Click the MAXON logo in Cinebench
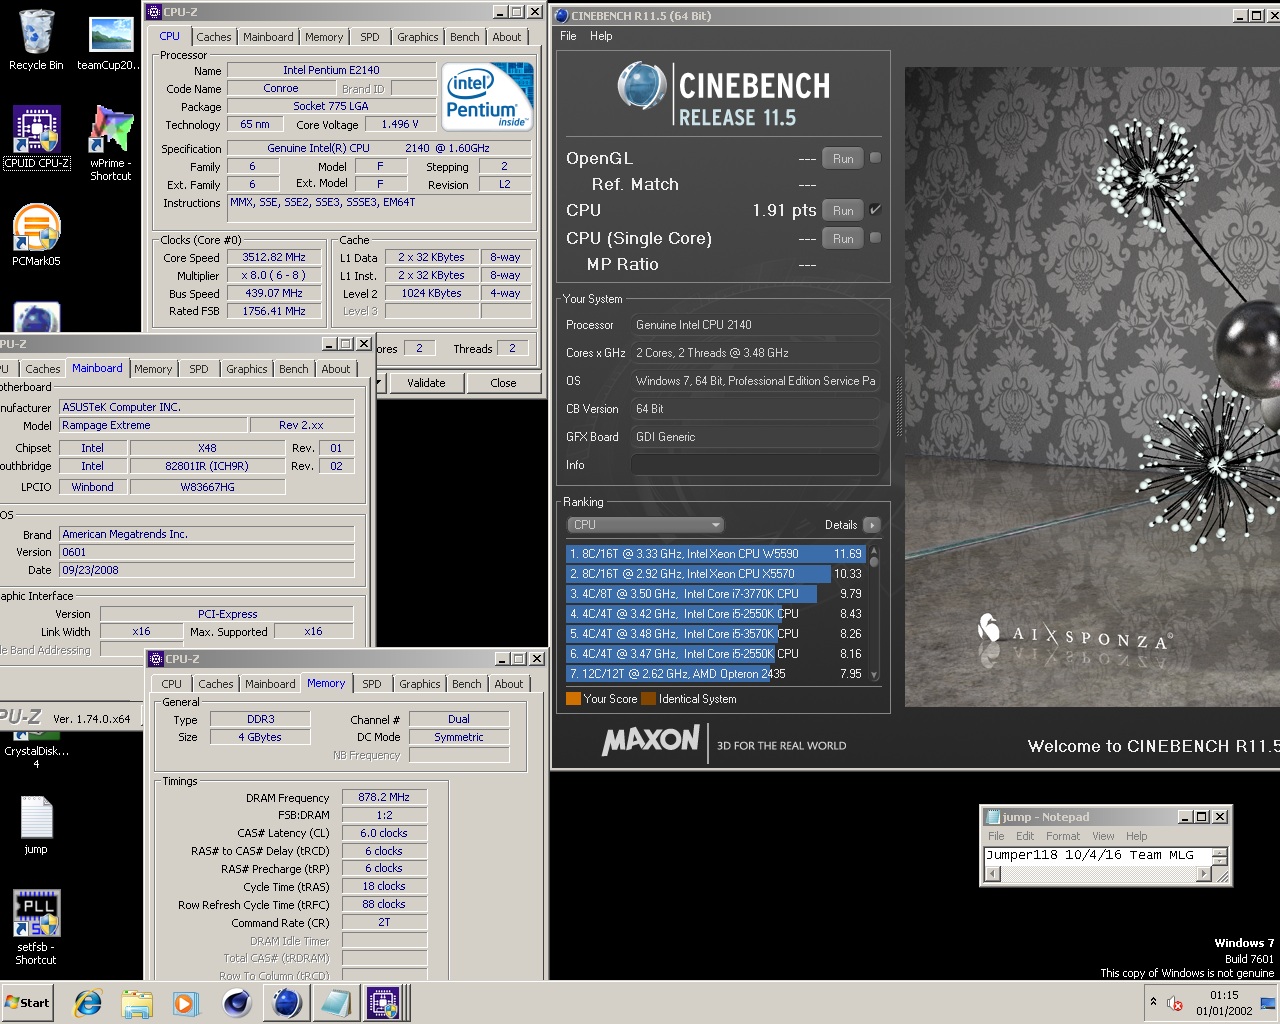 (651, 741)
